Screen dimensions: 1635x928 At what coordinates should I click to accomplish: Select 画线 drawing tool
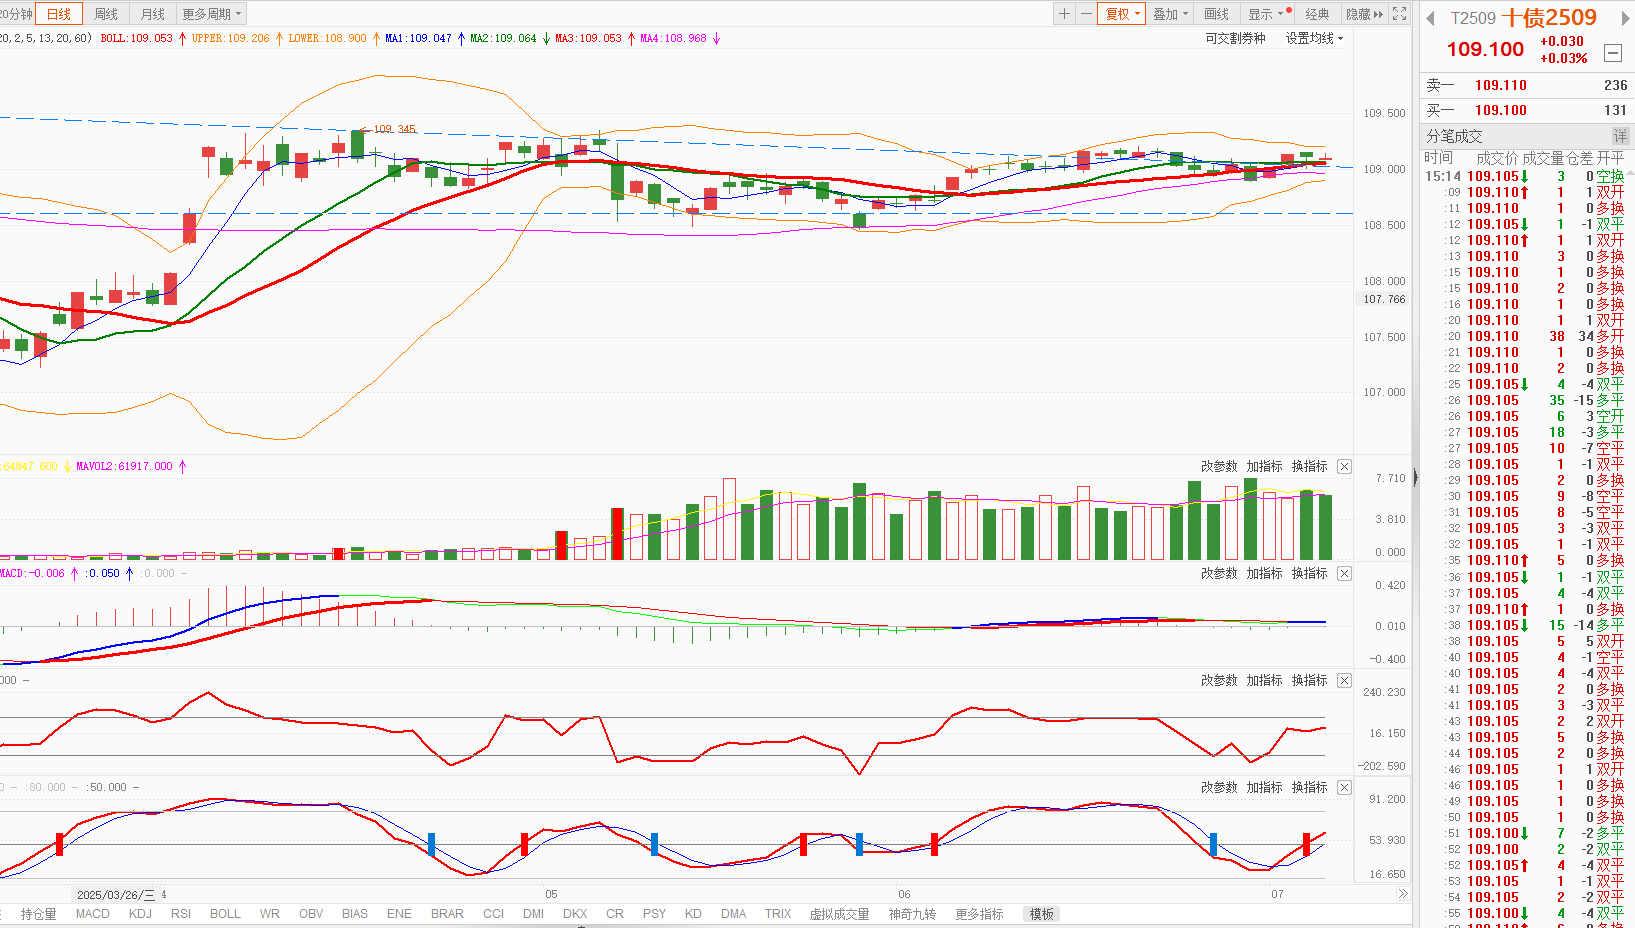[x=1217, y=14]
